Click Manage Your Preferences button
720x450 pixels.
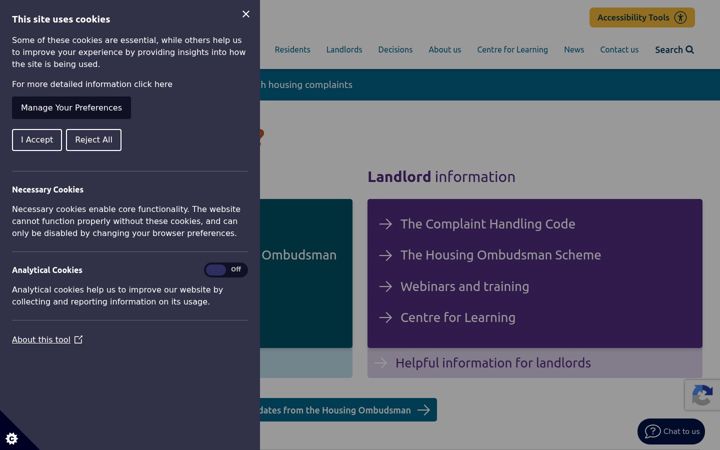(x=71, y=107)
